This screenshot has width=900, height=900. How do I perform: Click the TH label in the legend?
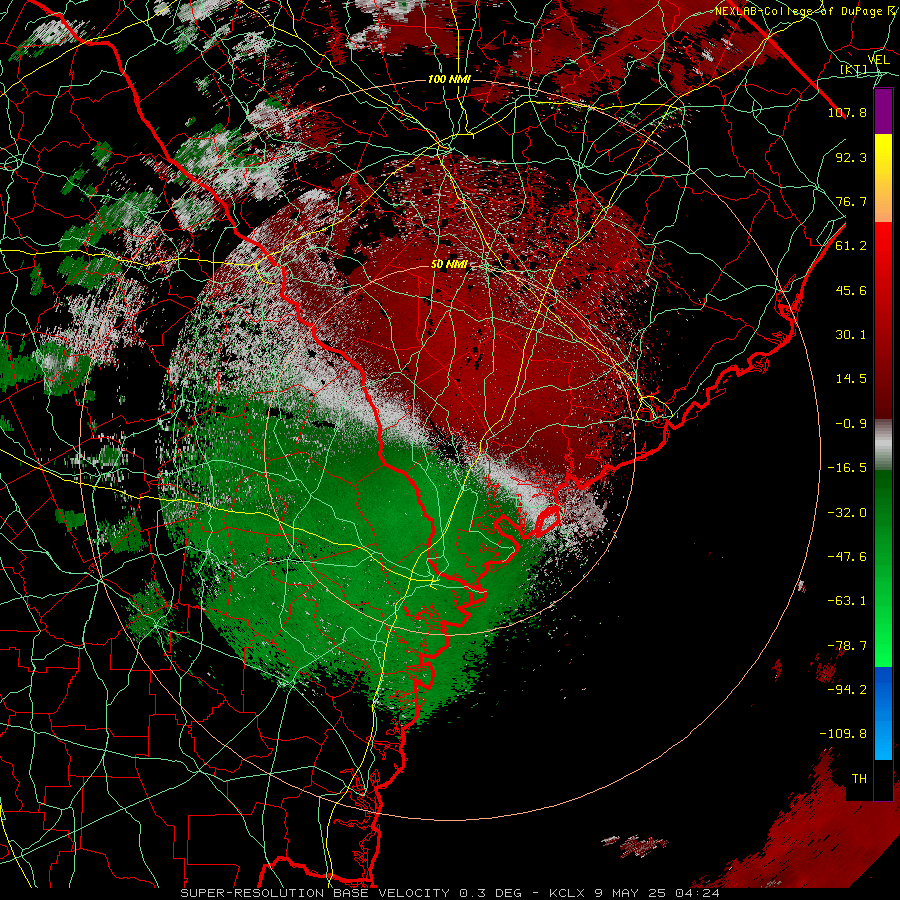point(859,779)
